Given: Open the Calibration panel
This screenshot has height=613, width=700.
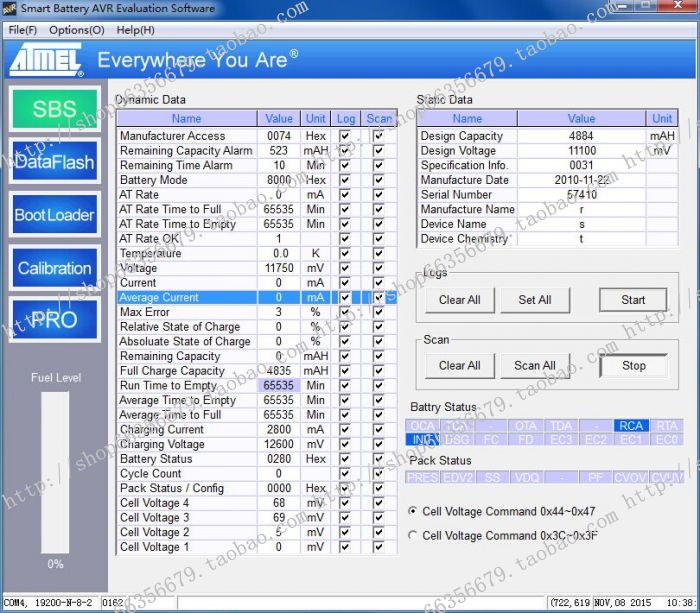Looking at the screenshot, I should [x=55, y=268].
